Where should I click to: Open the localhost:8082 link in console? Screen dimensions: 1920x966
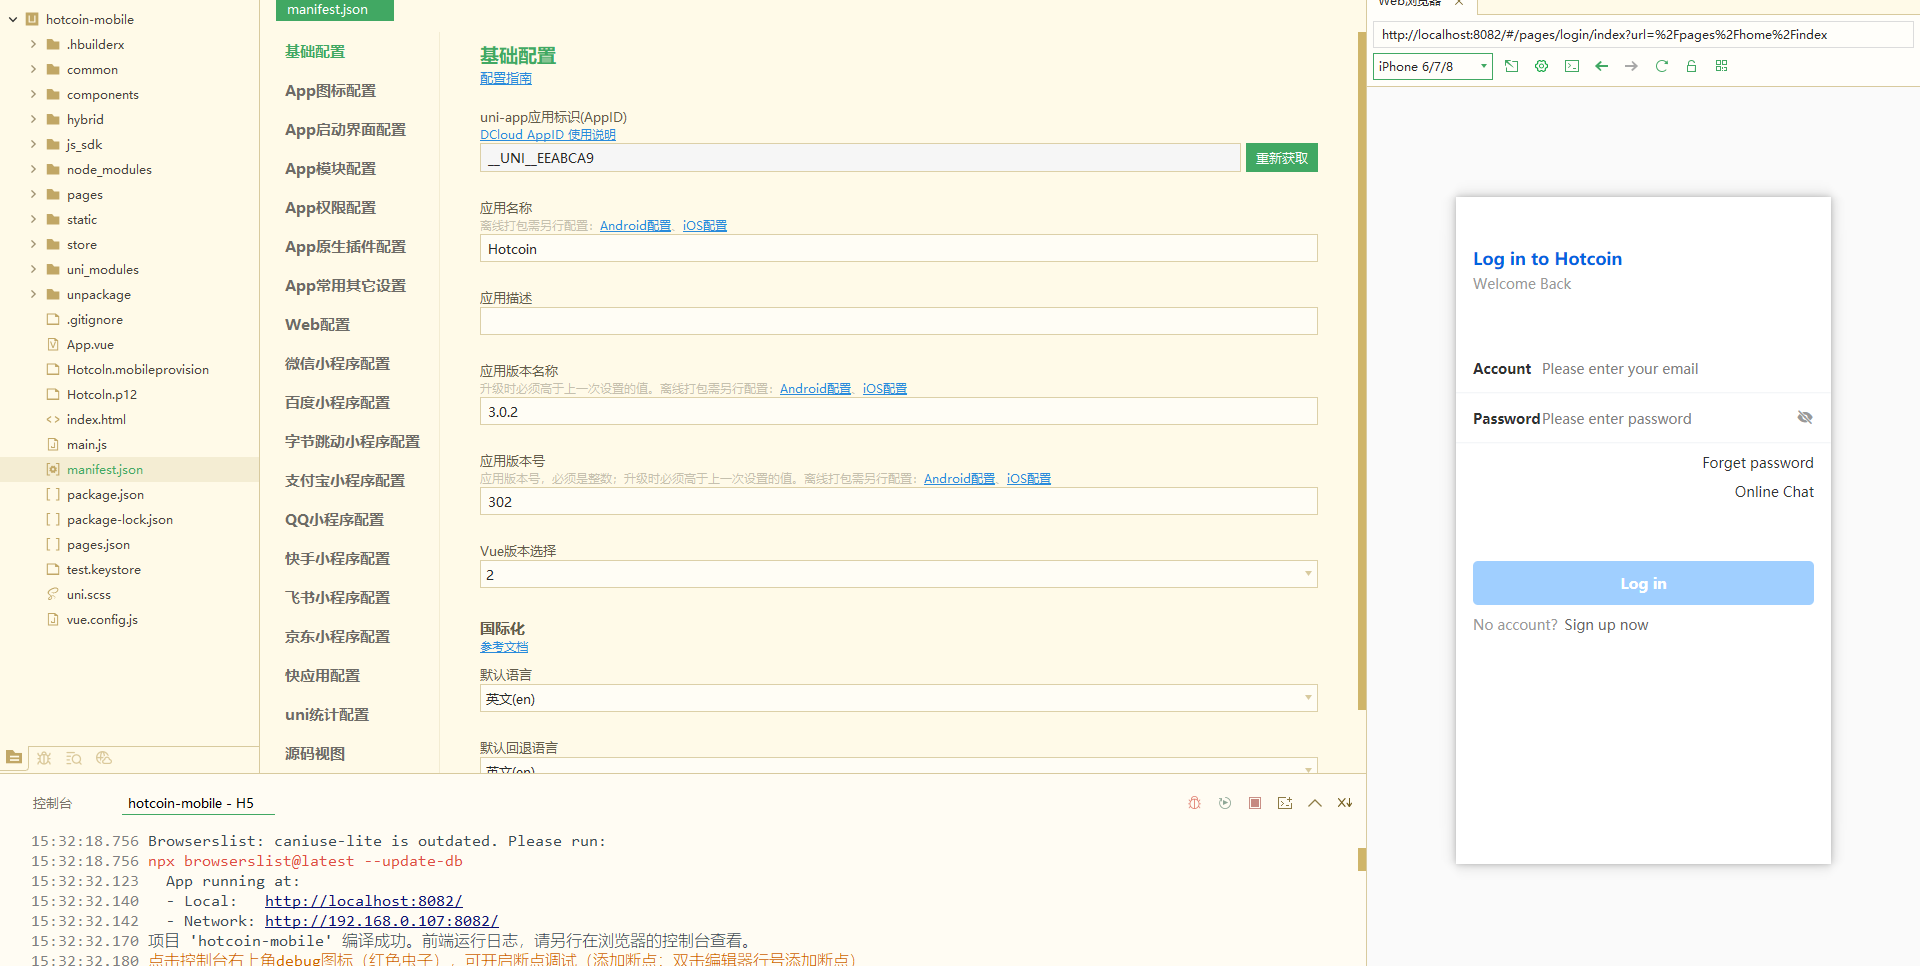364,901
